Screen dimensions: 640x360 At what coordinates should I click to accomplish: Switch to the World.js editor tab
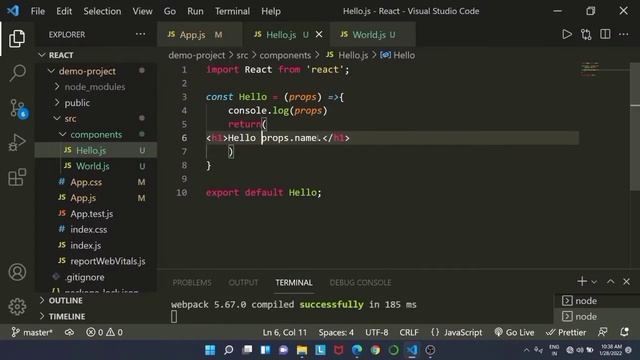[x=372, y=35]
